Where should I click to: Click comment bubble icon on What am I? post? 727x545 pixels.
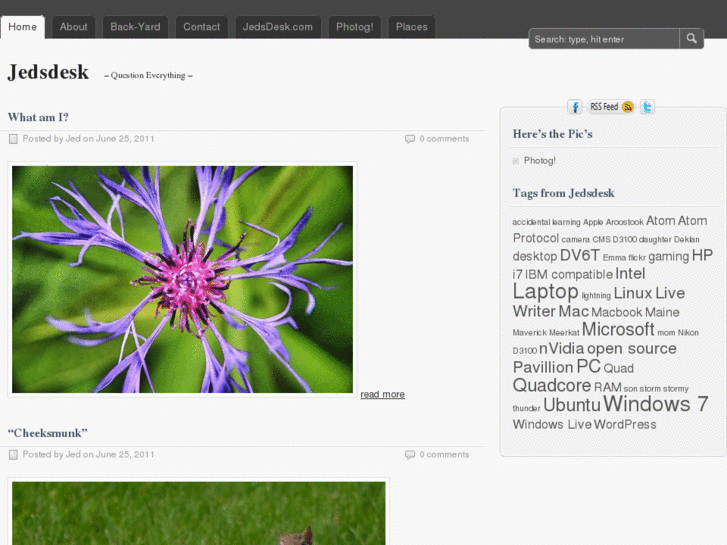pyautogui.click(x=410, y=139)
